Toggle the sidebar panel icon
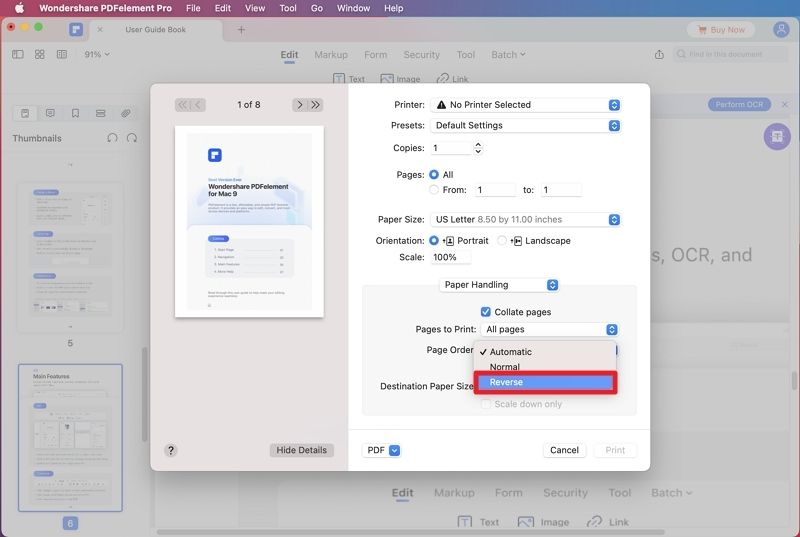Screen dimensions: 800x537 point(18,54)
